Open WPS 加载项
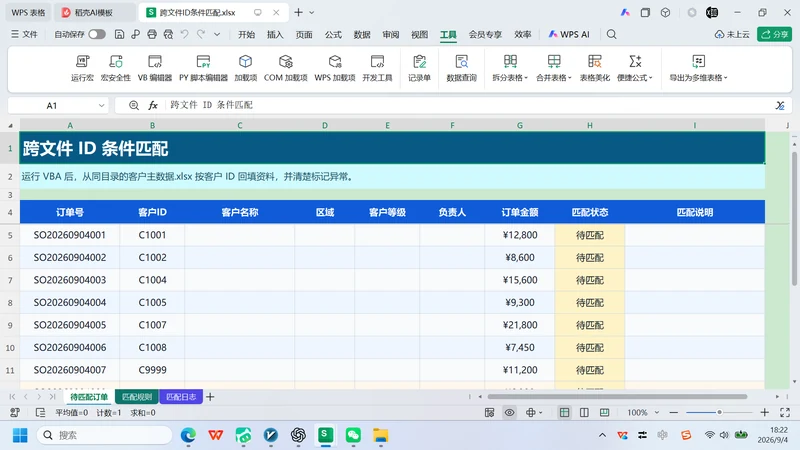Viewport: 800px width, 450px height. (335, 68)
